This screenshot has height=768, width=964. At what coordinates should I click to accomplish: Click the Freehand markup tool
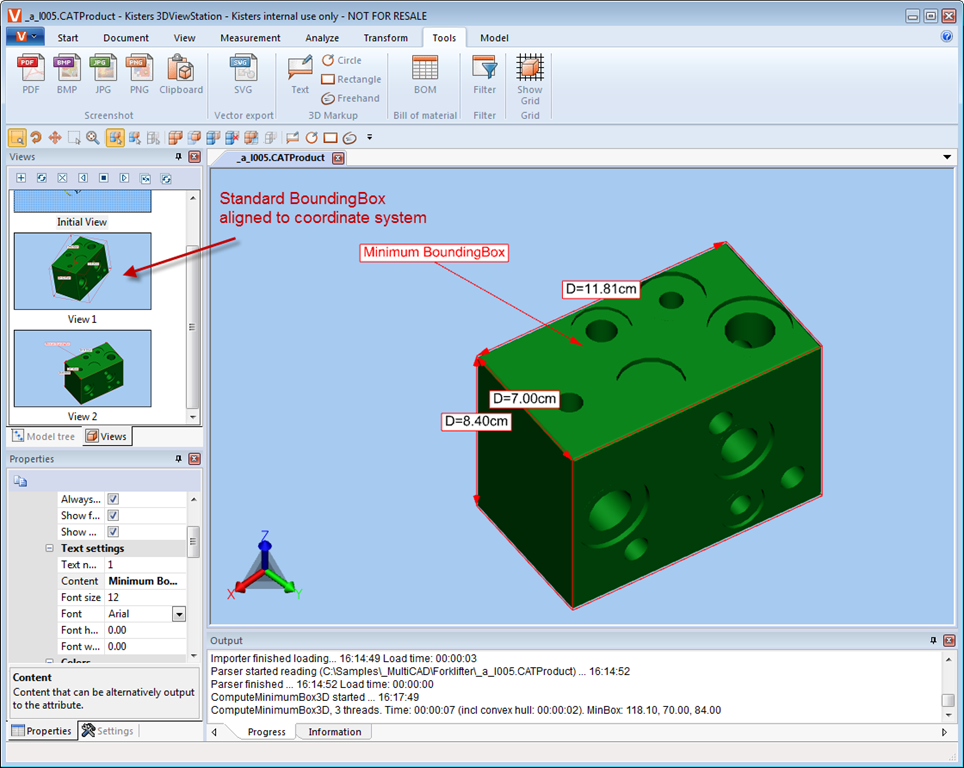click(350, 98)
